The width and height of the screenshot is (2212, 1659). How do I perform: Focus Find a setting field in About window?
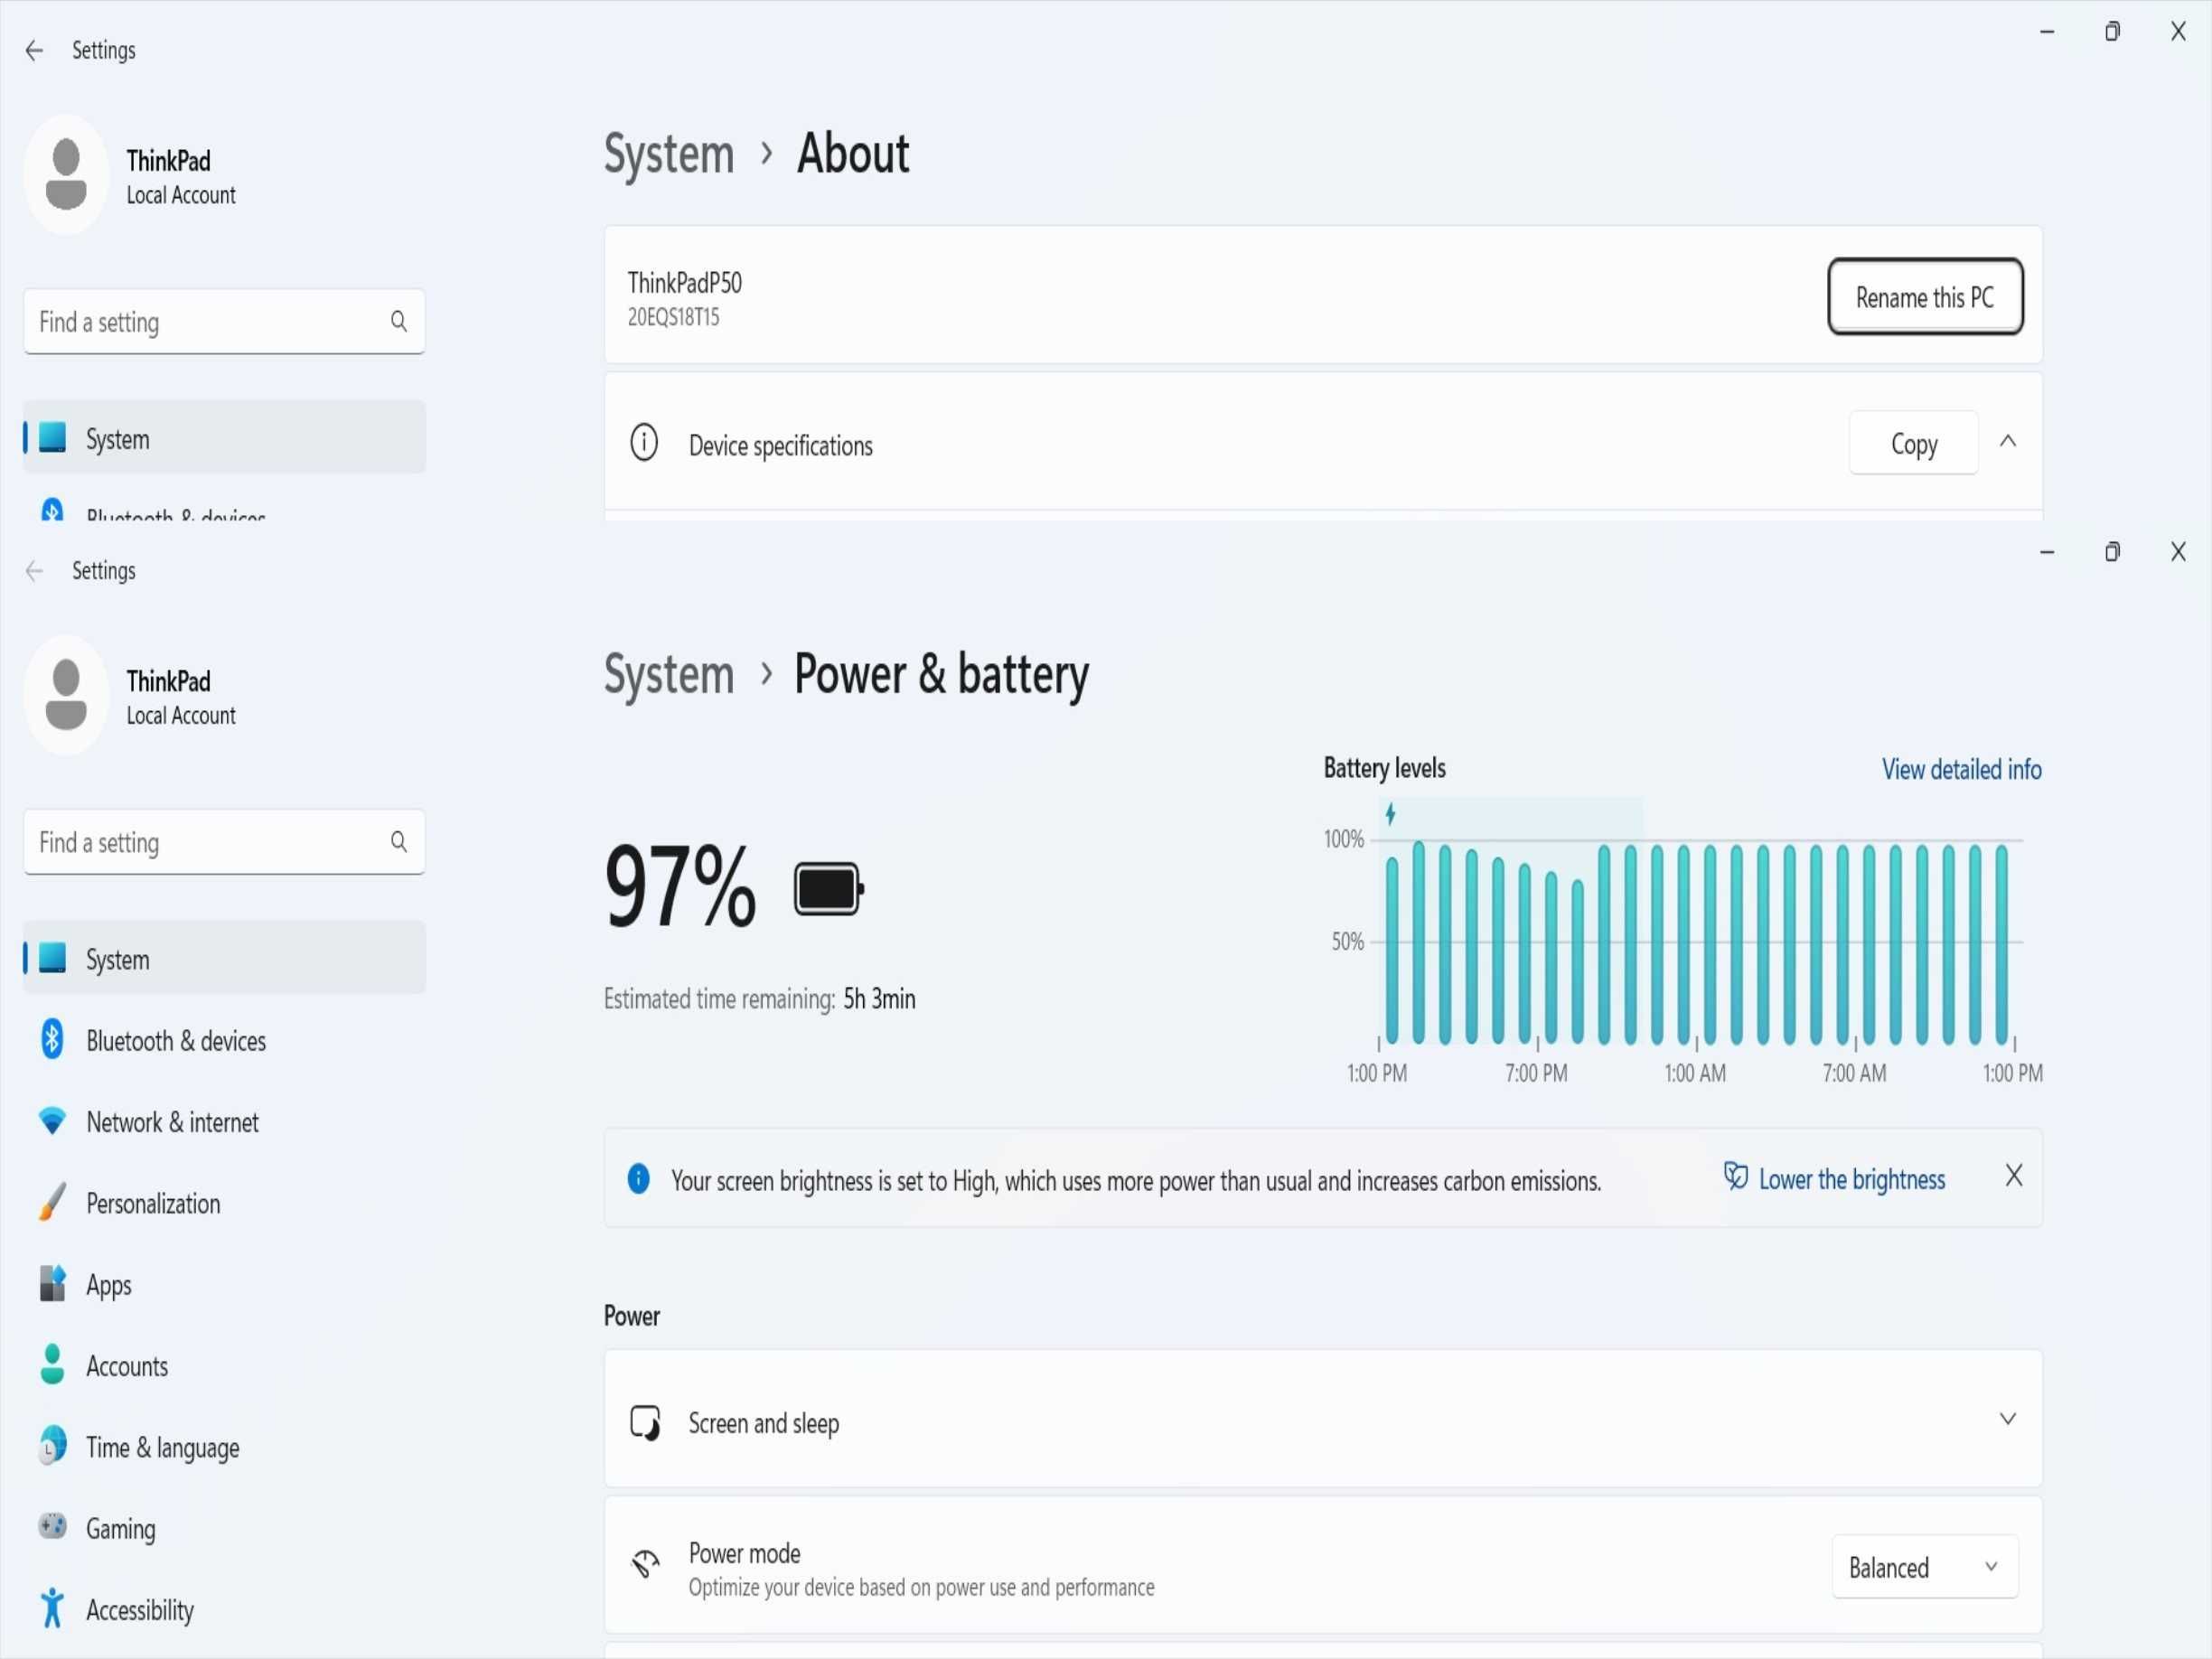pyautogui.click(x=224, y=321)
